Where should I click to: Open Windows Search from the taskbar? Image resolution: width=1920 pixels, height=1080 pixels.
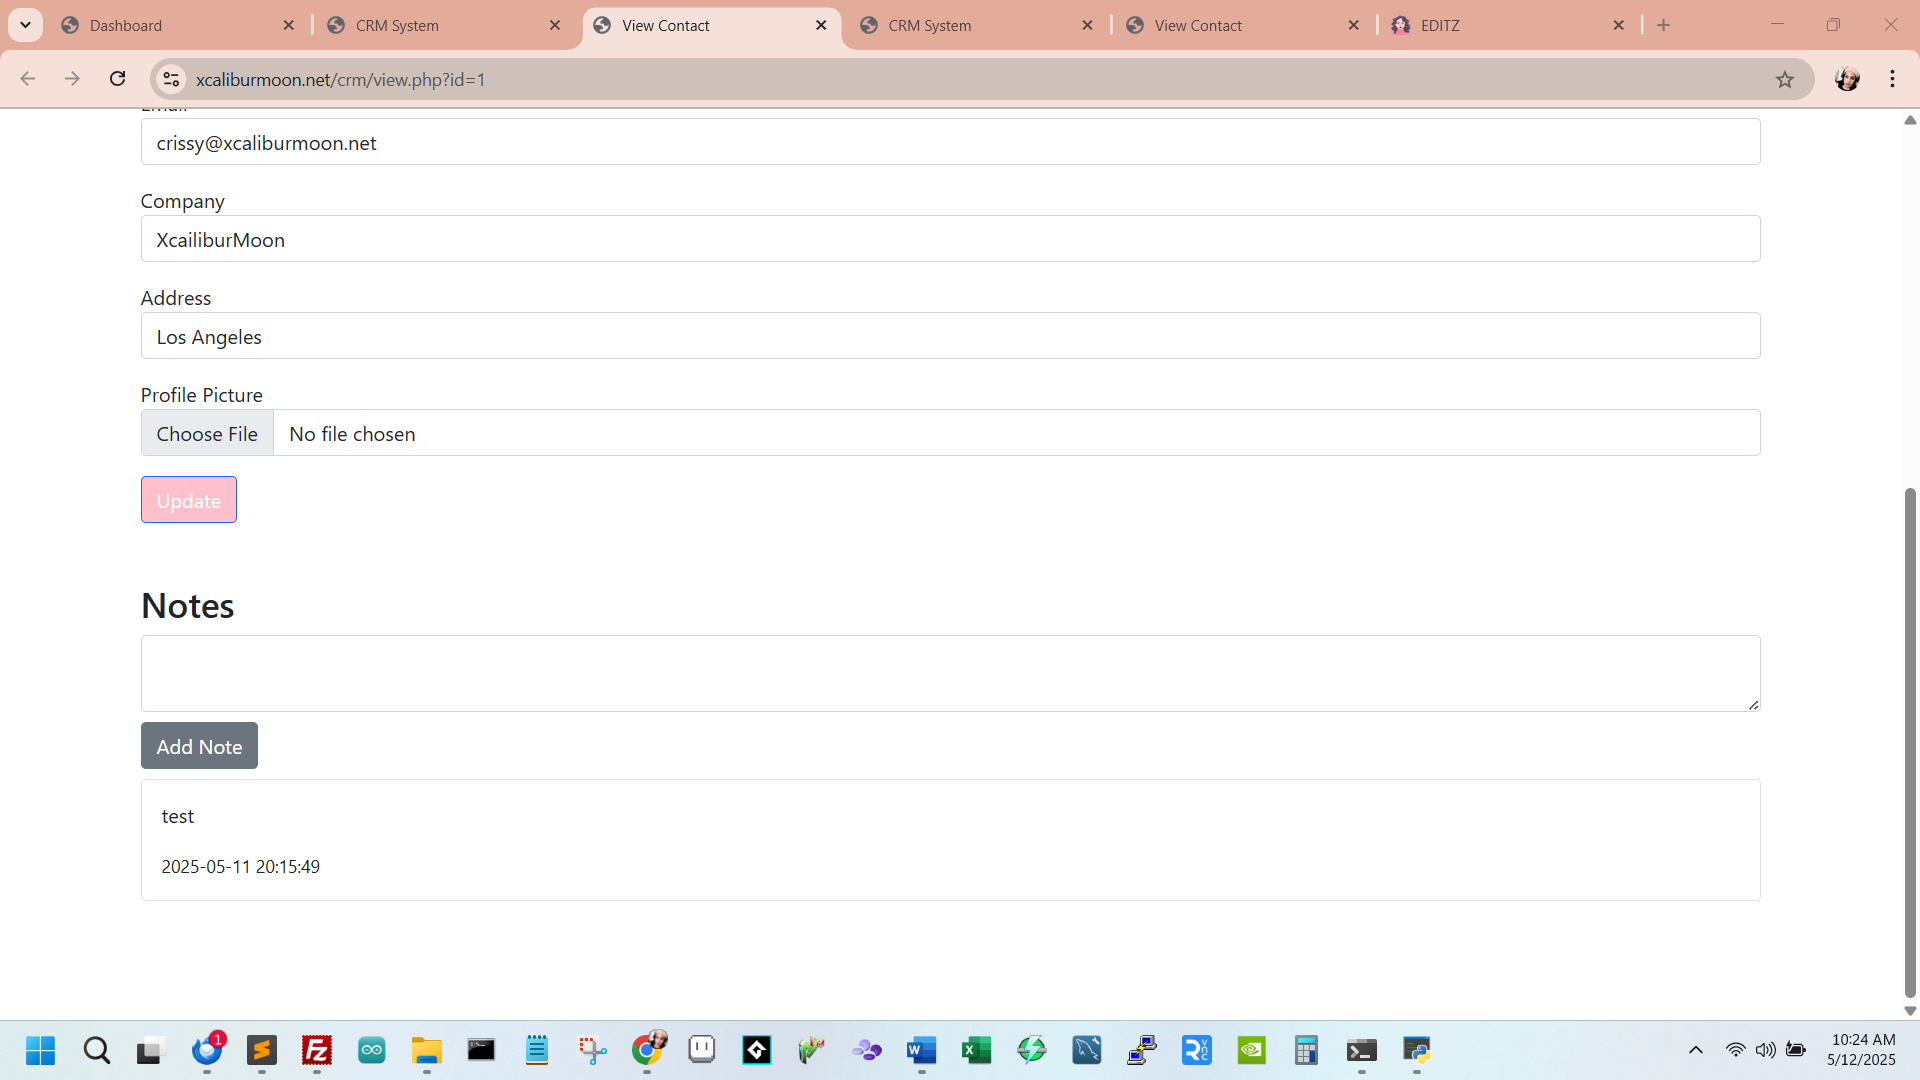coord(97,1050)
